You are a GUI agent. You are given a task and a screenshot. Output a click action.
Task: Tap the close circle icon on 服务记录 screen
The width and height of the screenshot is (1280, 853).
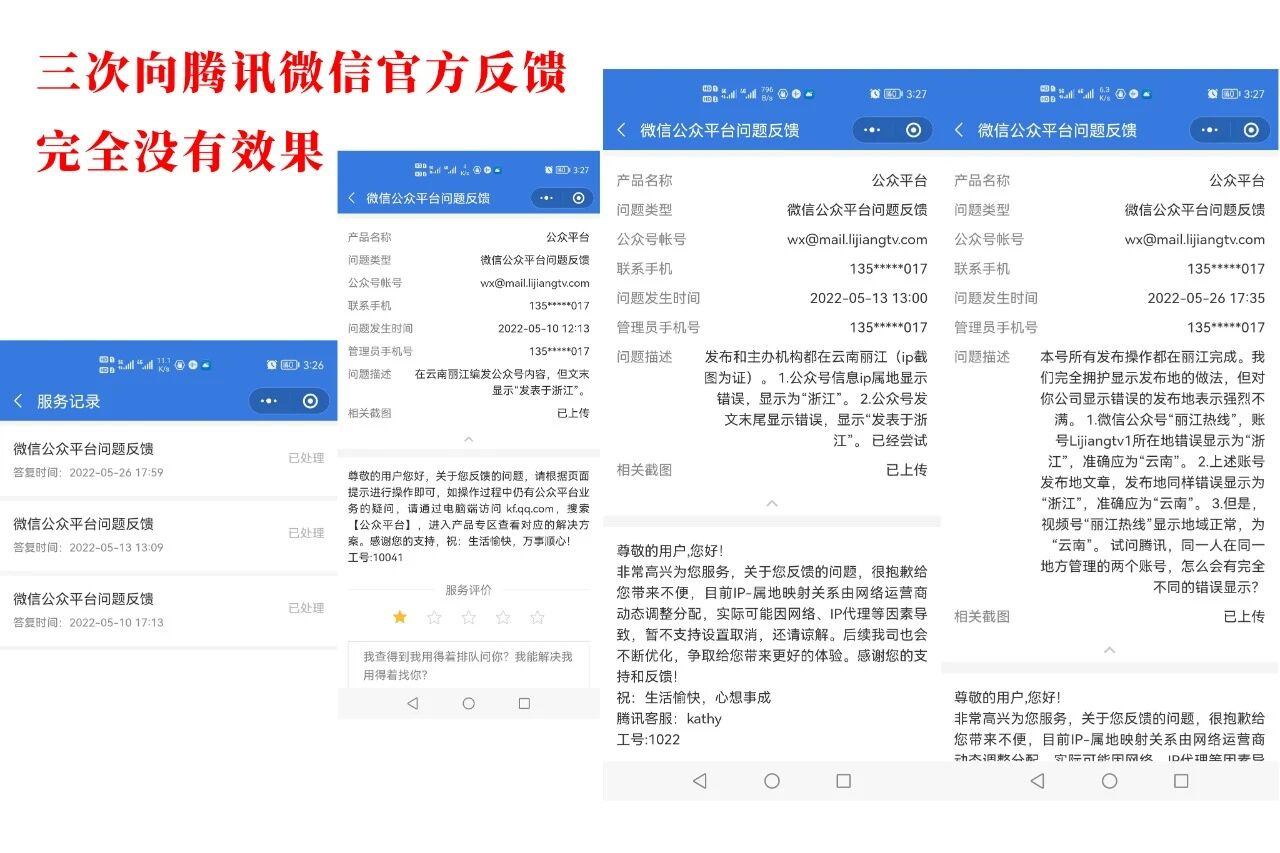(x=310, y=401)
